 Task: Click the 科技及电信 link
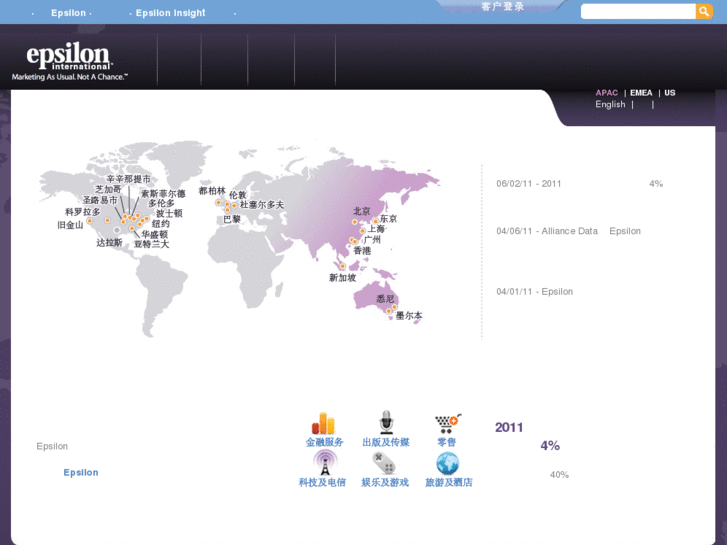[x=322, y=482]
